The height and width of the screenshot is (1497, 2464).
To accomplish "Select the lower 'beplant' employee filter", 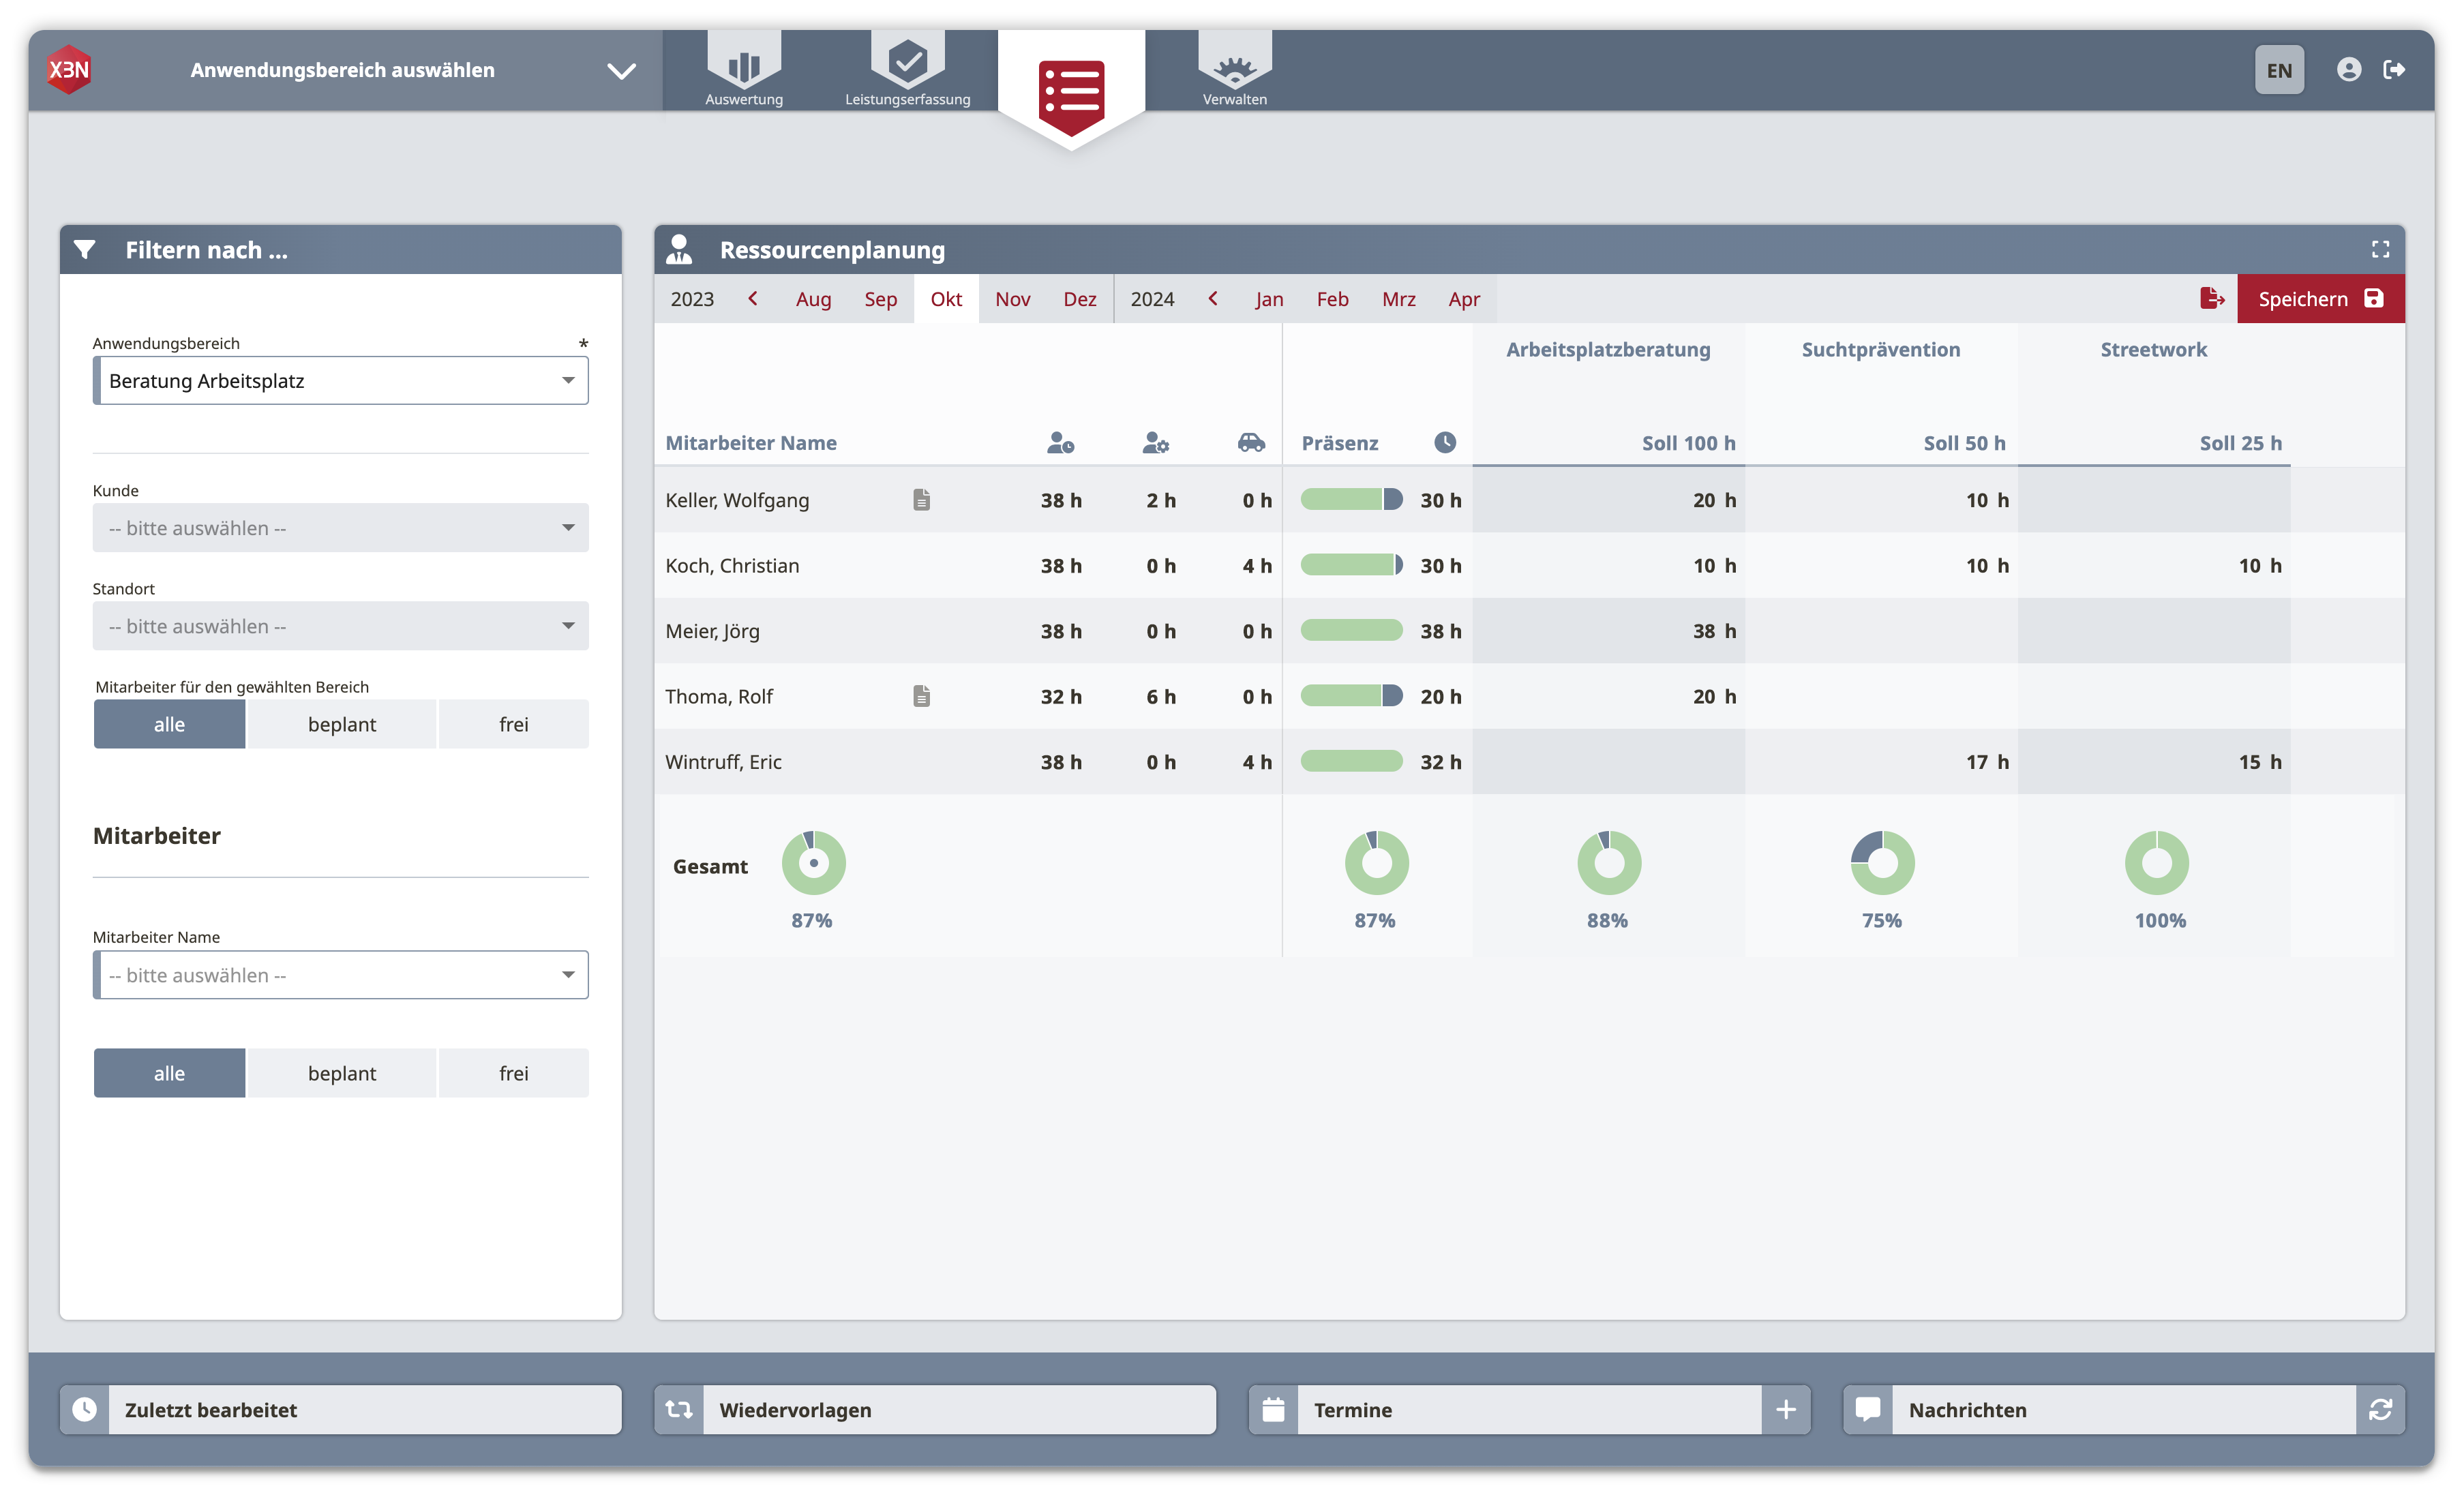I will (x=341, y=1073).
